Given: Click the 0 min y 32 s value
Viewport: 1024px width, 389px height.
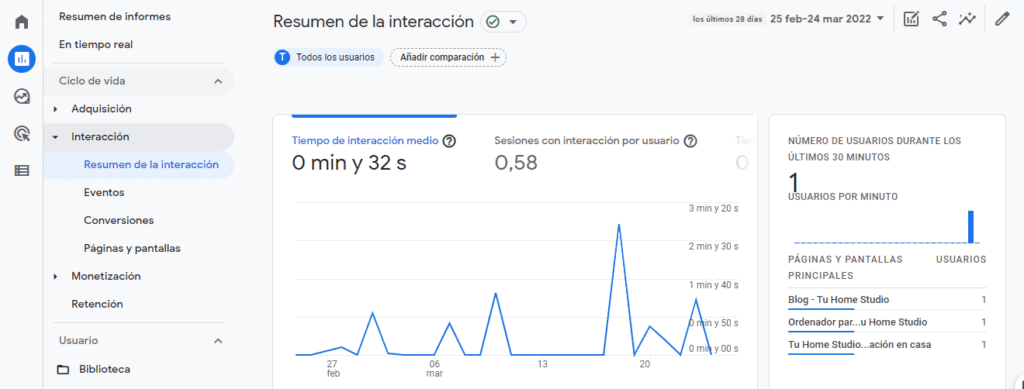Looking at the screenshot, I should pyautogui.click(x=349, y=163).
